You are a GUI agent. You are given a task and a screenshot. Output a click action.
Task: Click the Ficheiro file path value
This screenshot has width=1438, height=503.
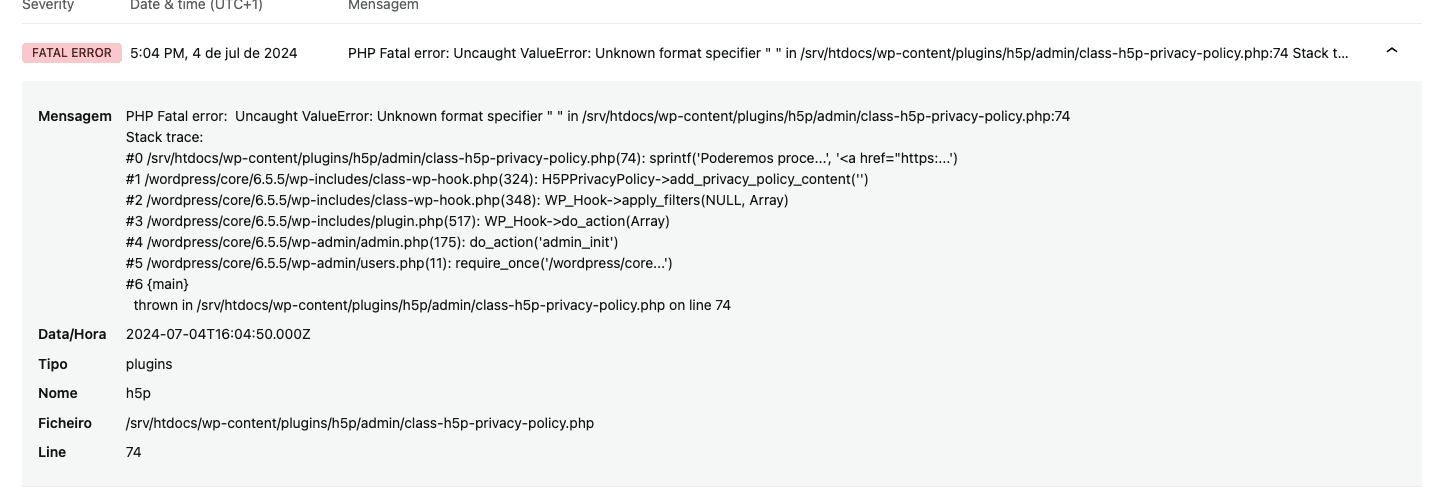click(360, 423)
